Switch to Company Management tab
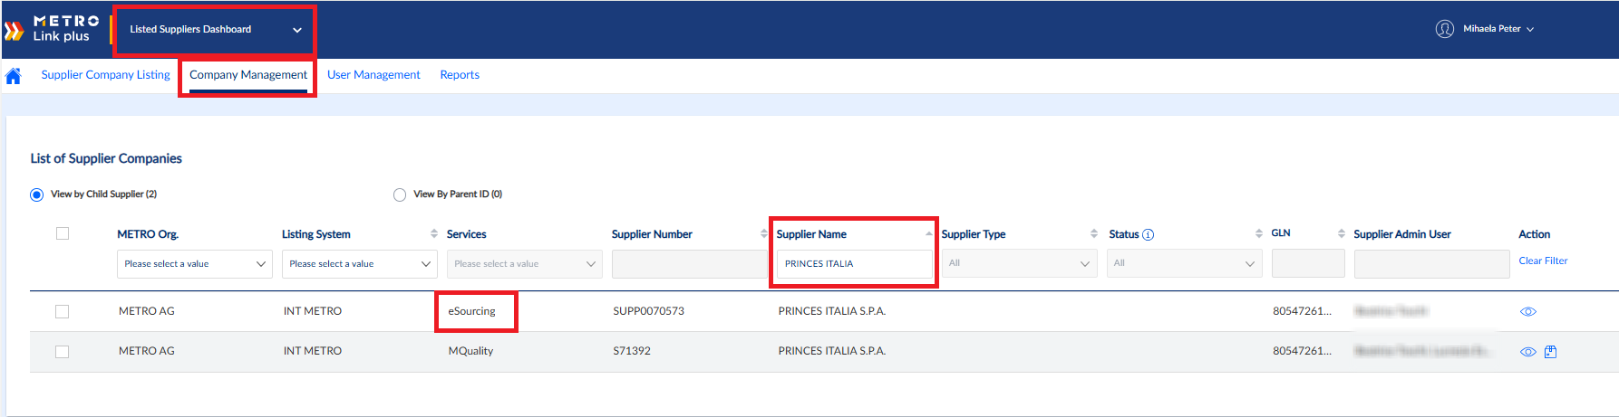The height and width of the screenshot is (417, 1619). tap(248, 75)
